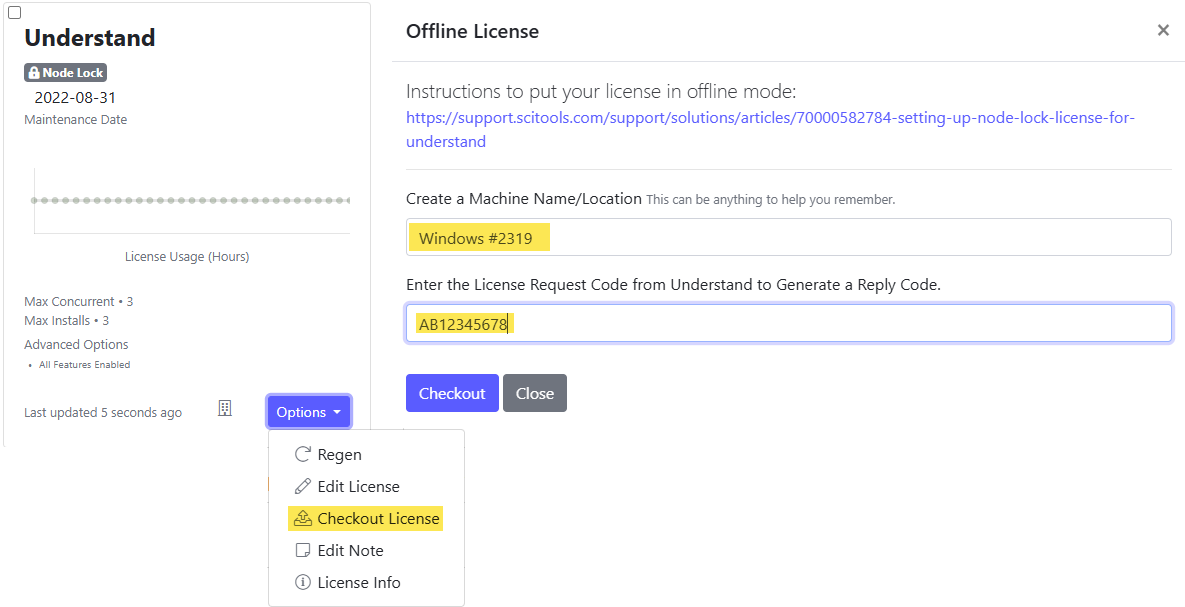
Task: Open the support.scitools.com instructions link
Action: [771, 129]
